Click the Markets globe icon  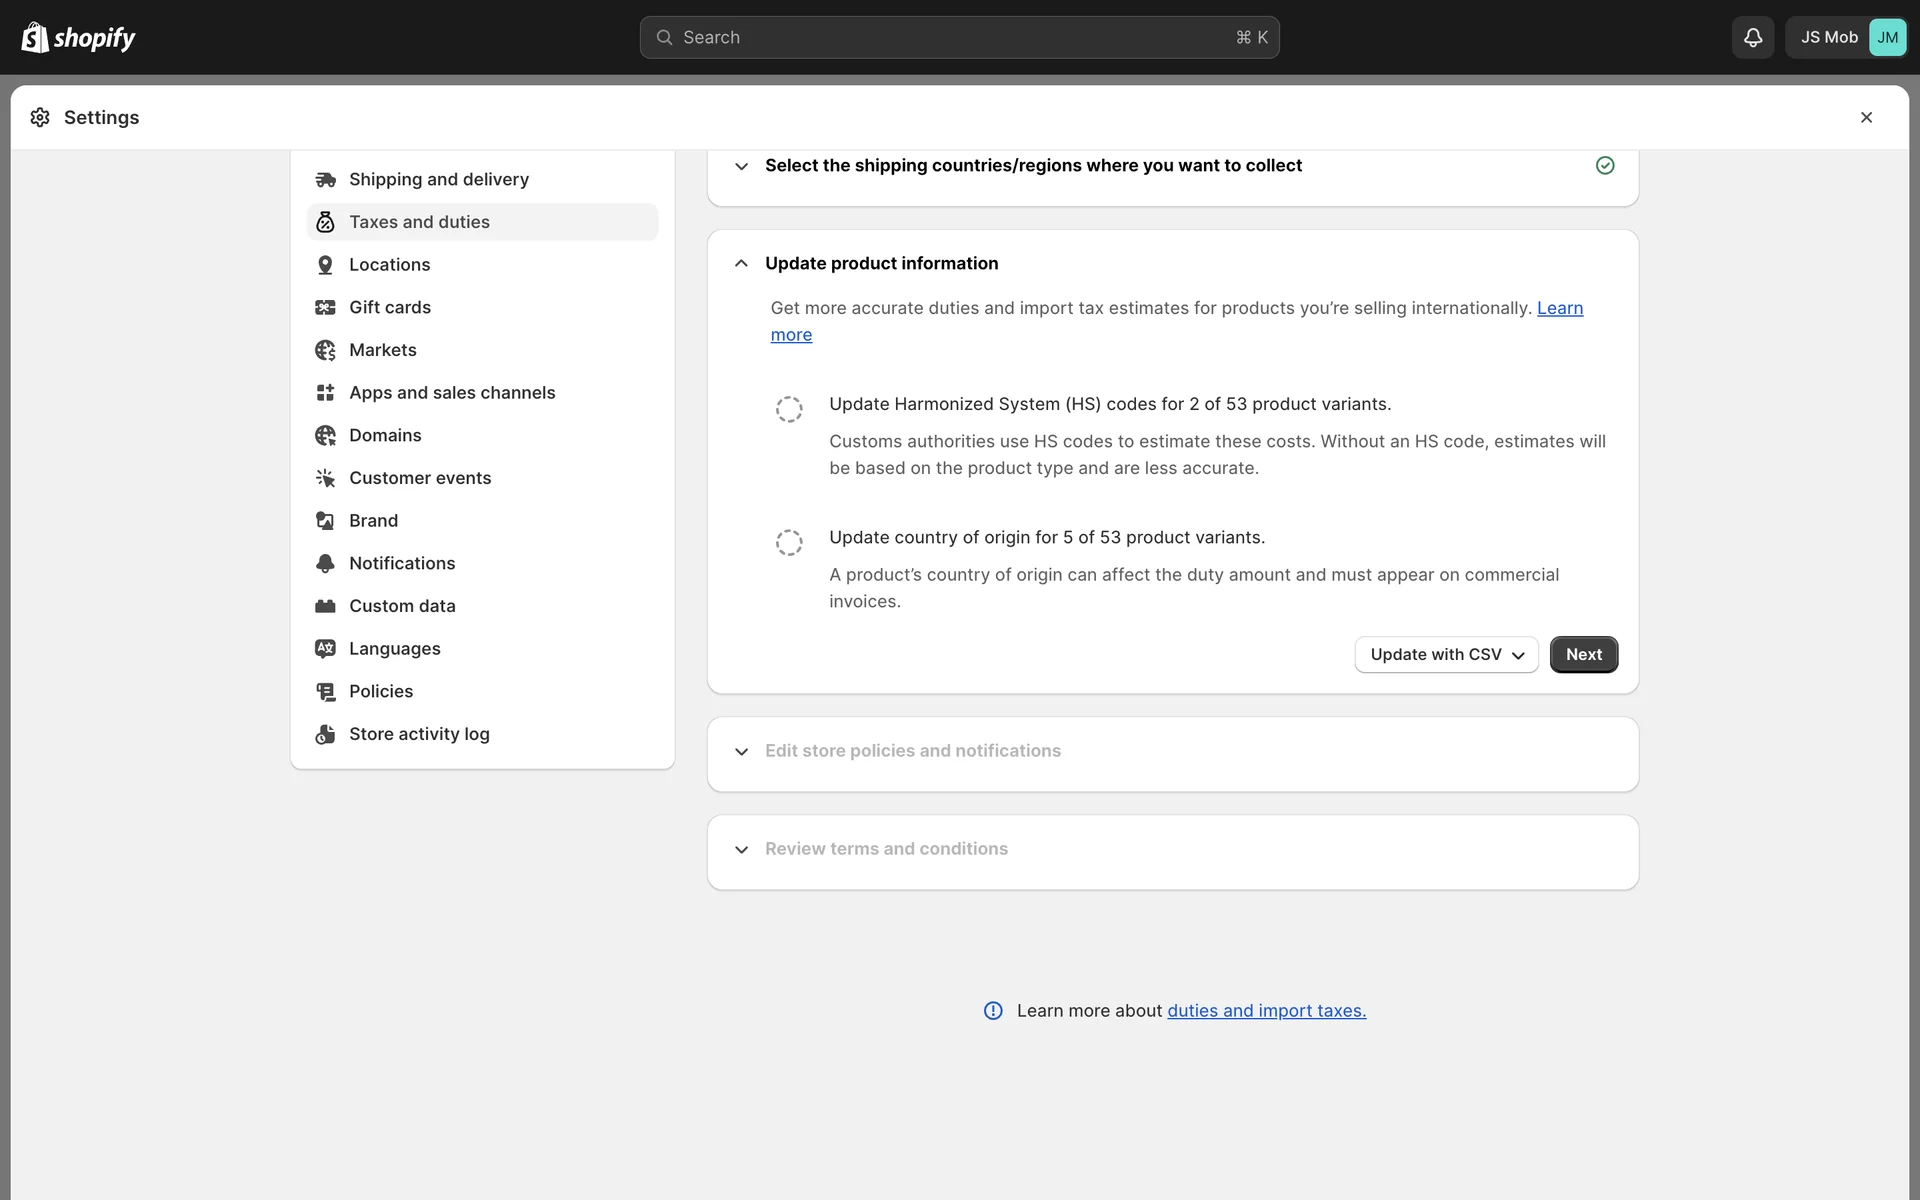[325, 350]
